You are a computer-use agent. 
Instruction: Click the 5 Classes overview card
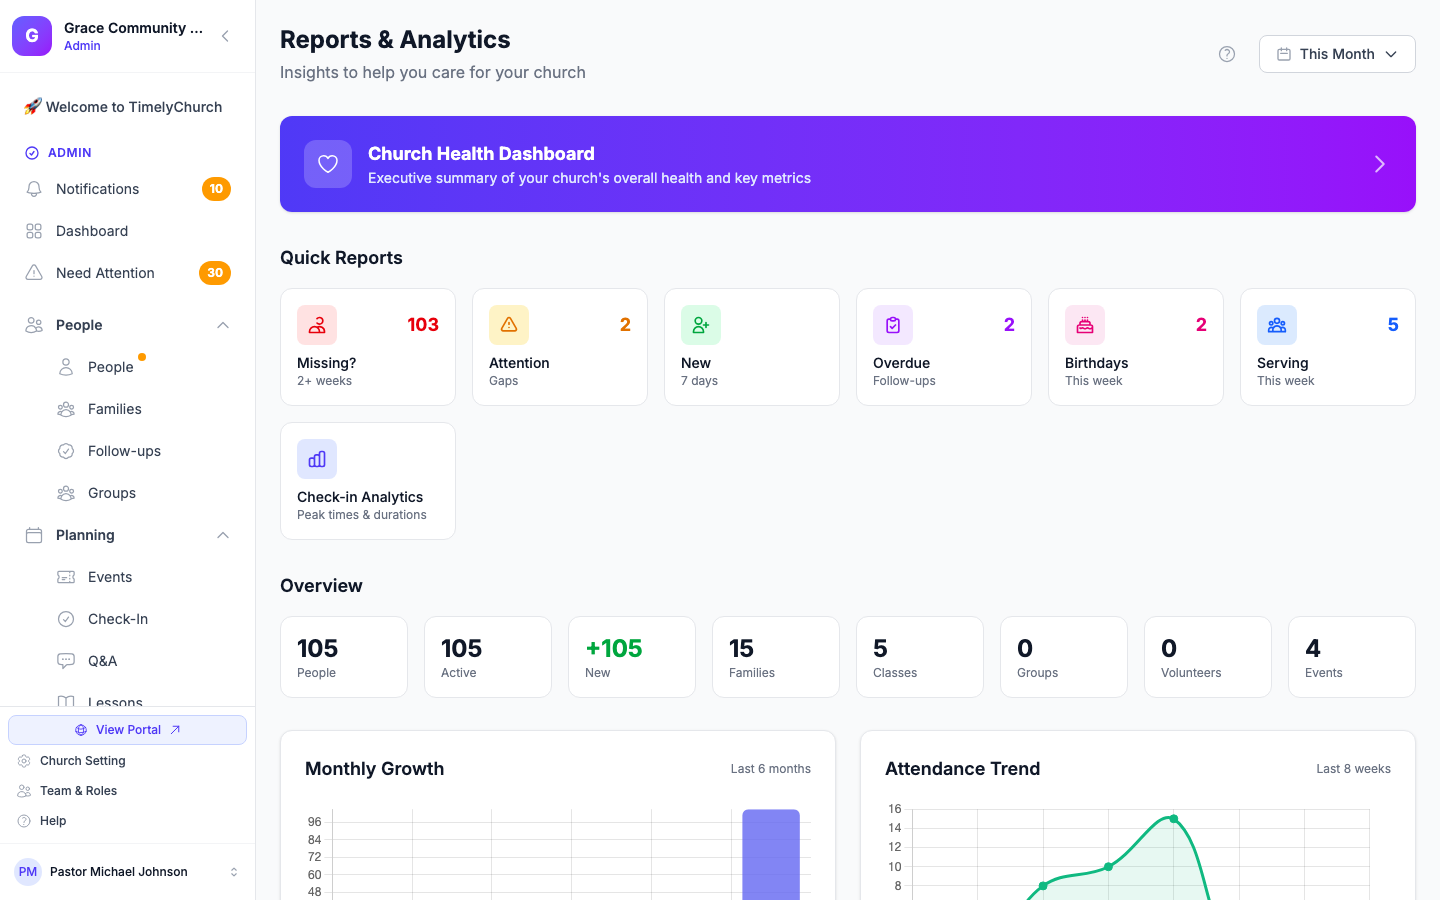pyautogui.click(x=920, y=657)
